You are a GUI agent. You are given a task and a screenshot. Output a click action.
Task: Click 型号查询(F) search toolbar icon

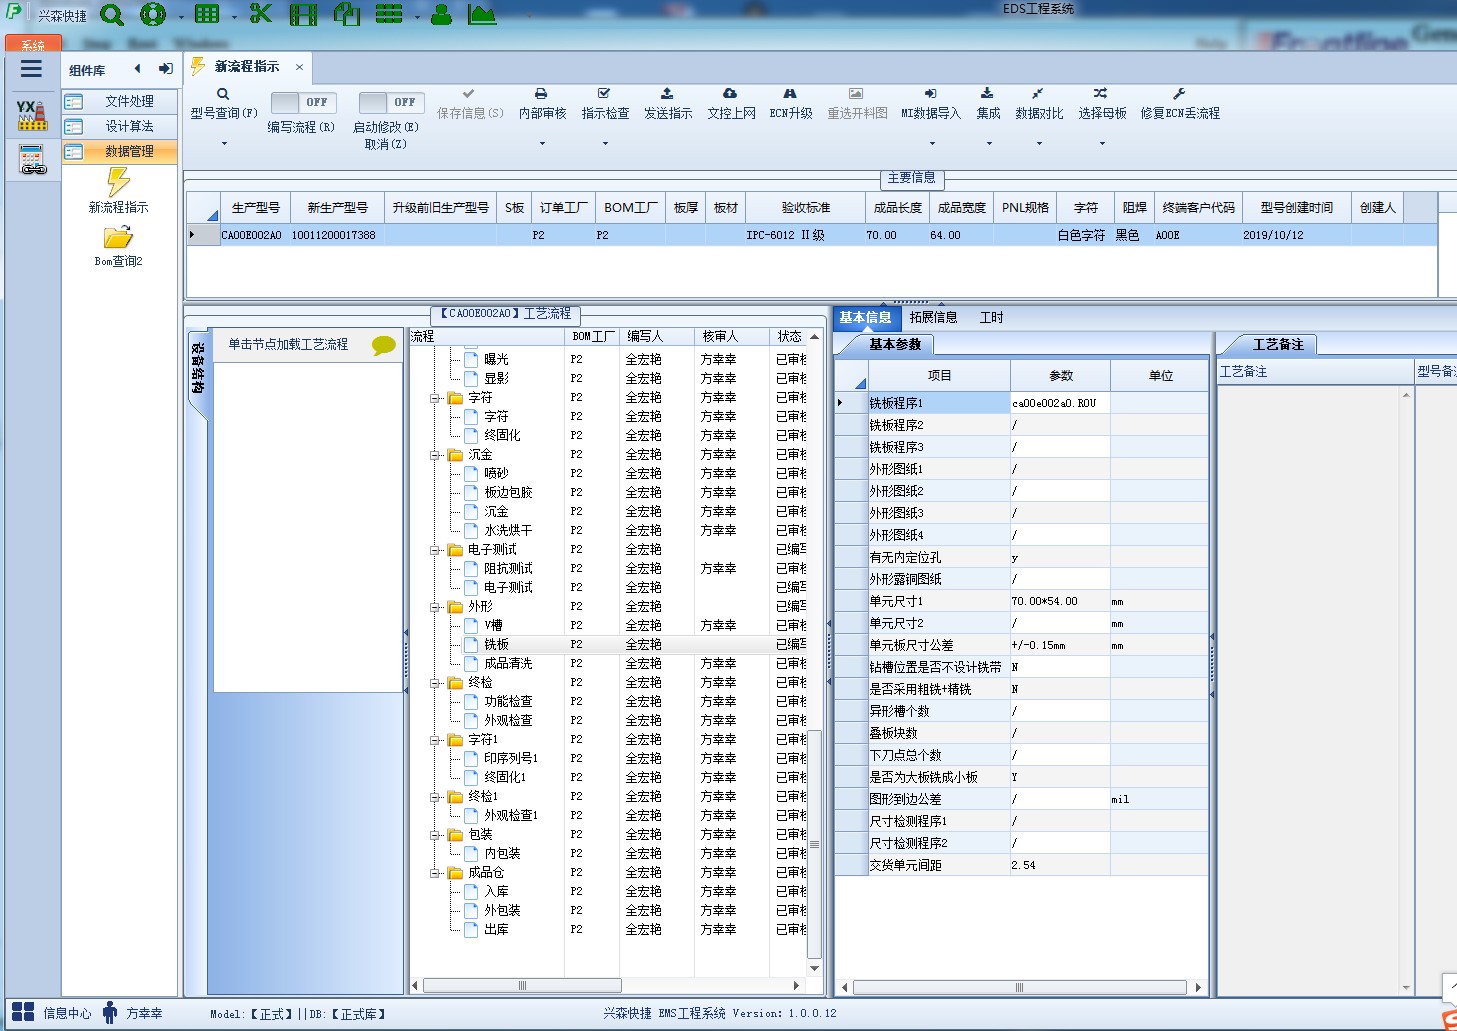tap(223, 94)
